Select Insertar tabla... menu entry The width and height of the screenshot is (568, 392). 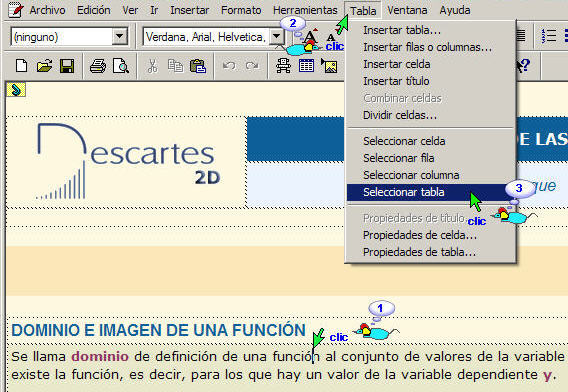(402, 30)
